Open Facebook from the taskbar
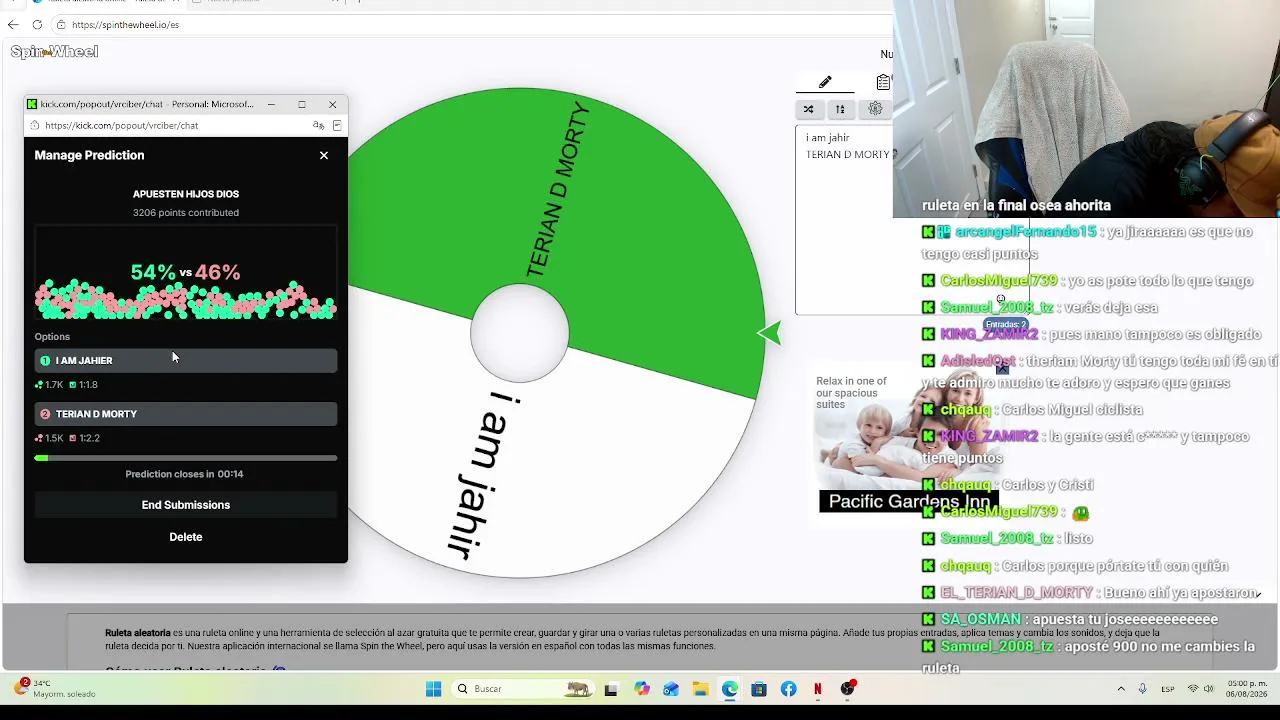This screenshot has height=720, width=1280. (789, 689)
